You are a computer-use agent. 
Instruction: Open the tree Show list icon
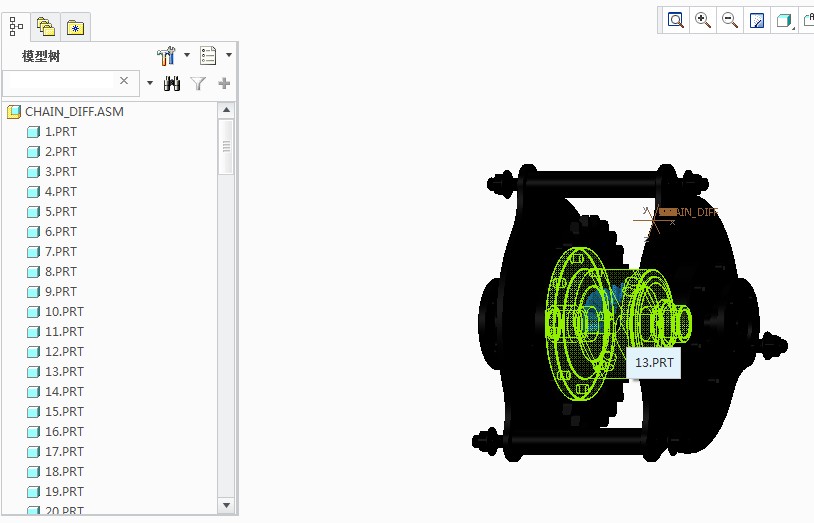pos(208,56)
